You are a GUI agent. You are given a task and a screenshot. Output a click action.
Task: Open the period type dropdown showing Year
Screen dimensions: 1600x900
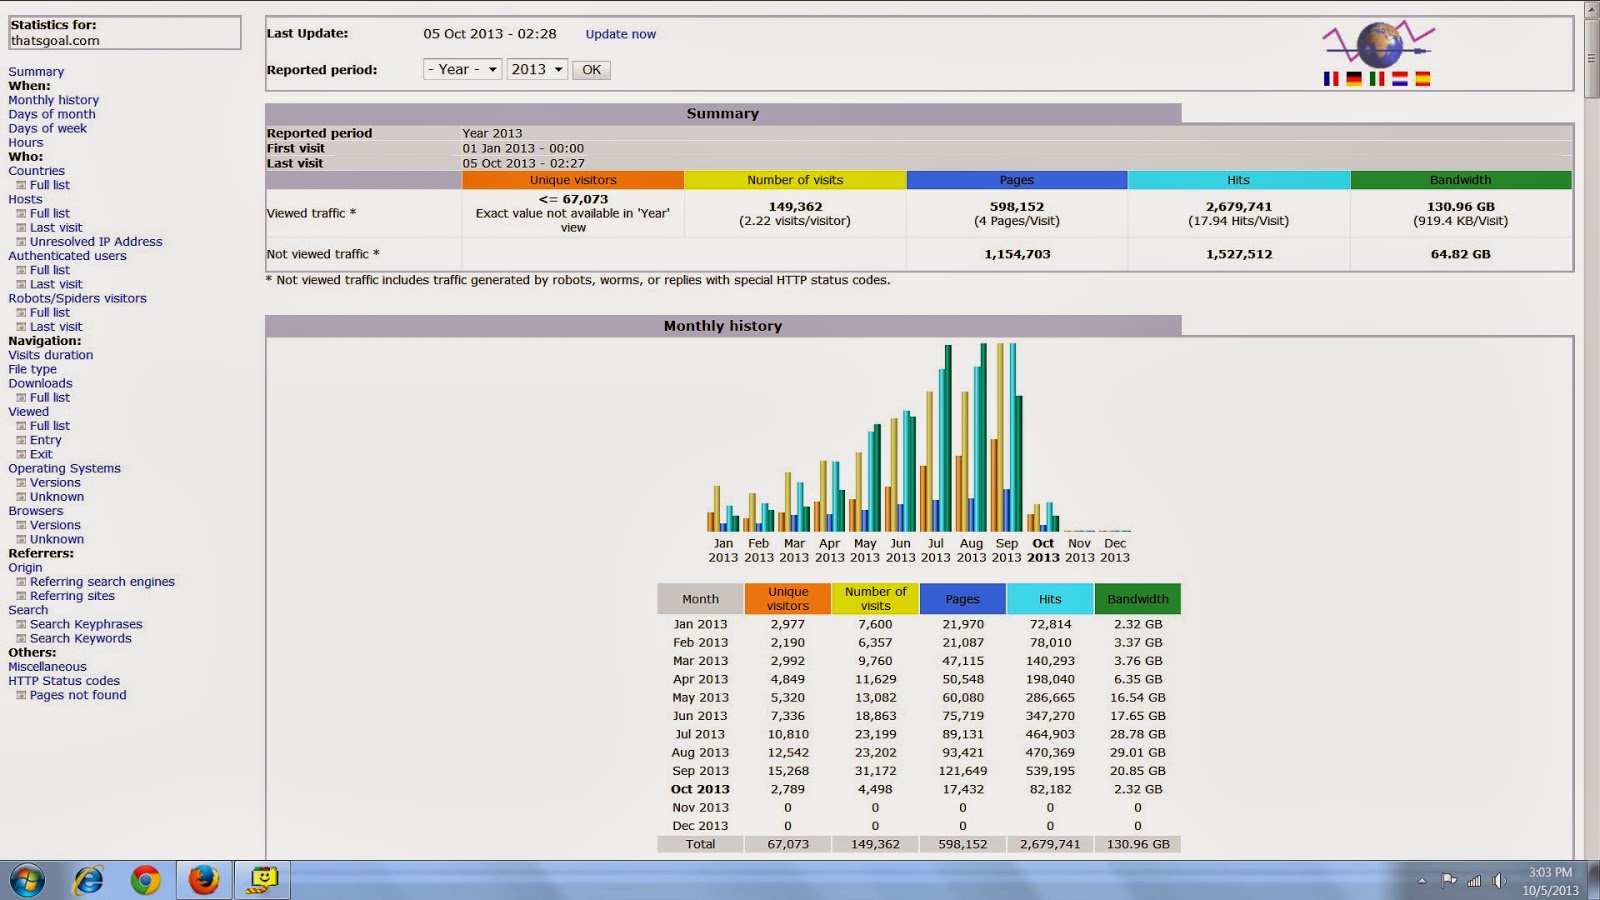(462, 69)
